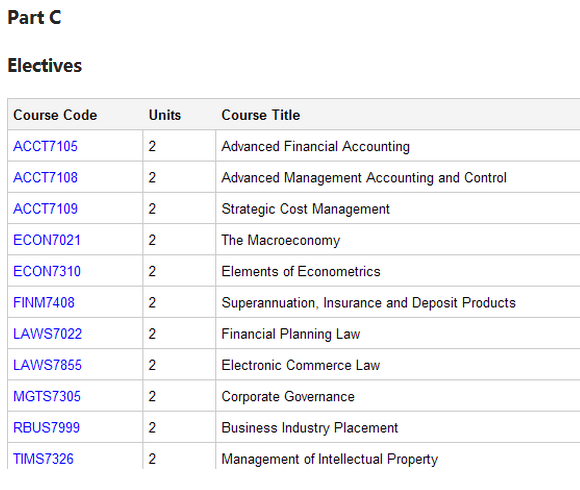This screenshot has width=580, height=490.
Task: Click the TIMS7326 course code
Action: [43, 459]
